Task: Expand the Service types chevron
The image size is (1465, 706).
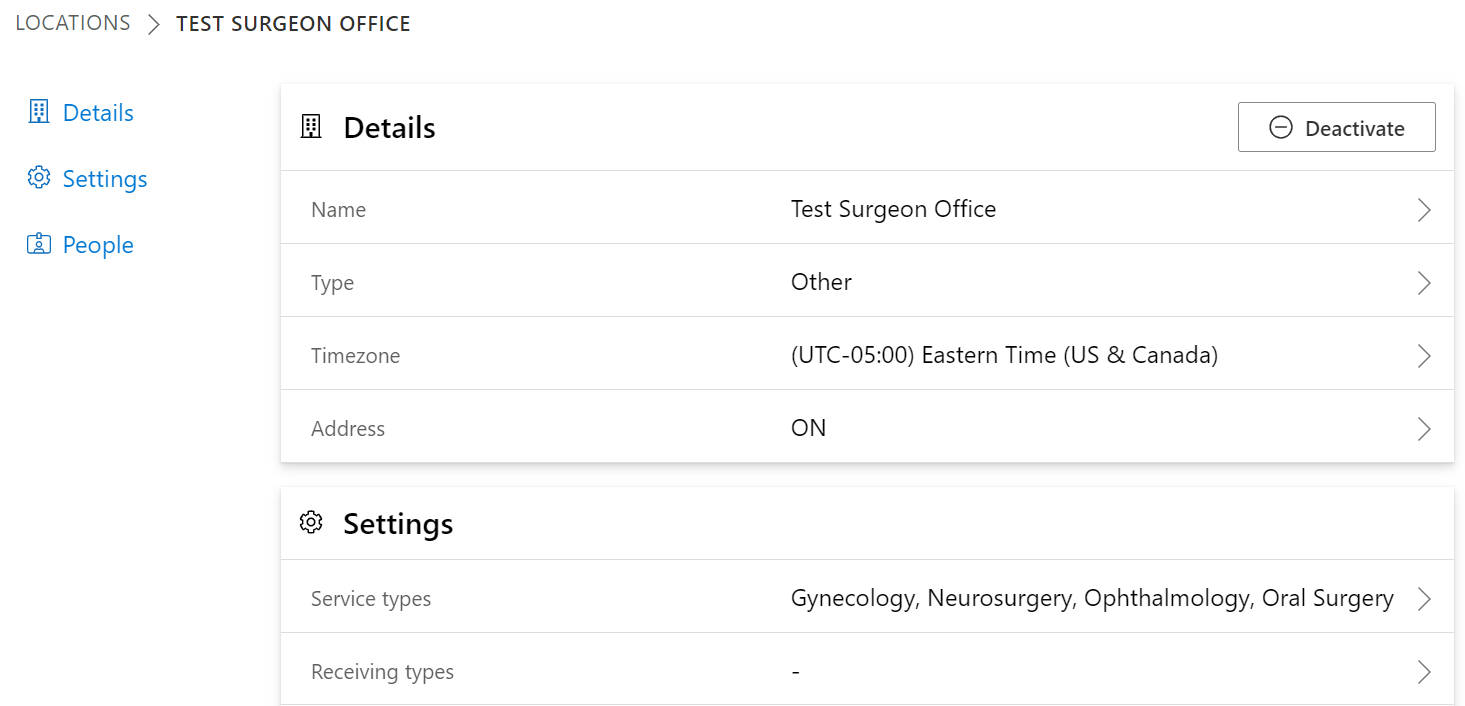Action: point(1424,597)
